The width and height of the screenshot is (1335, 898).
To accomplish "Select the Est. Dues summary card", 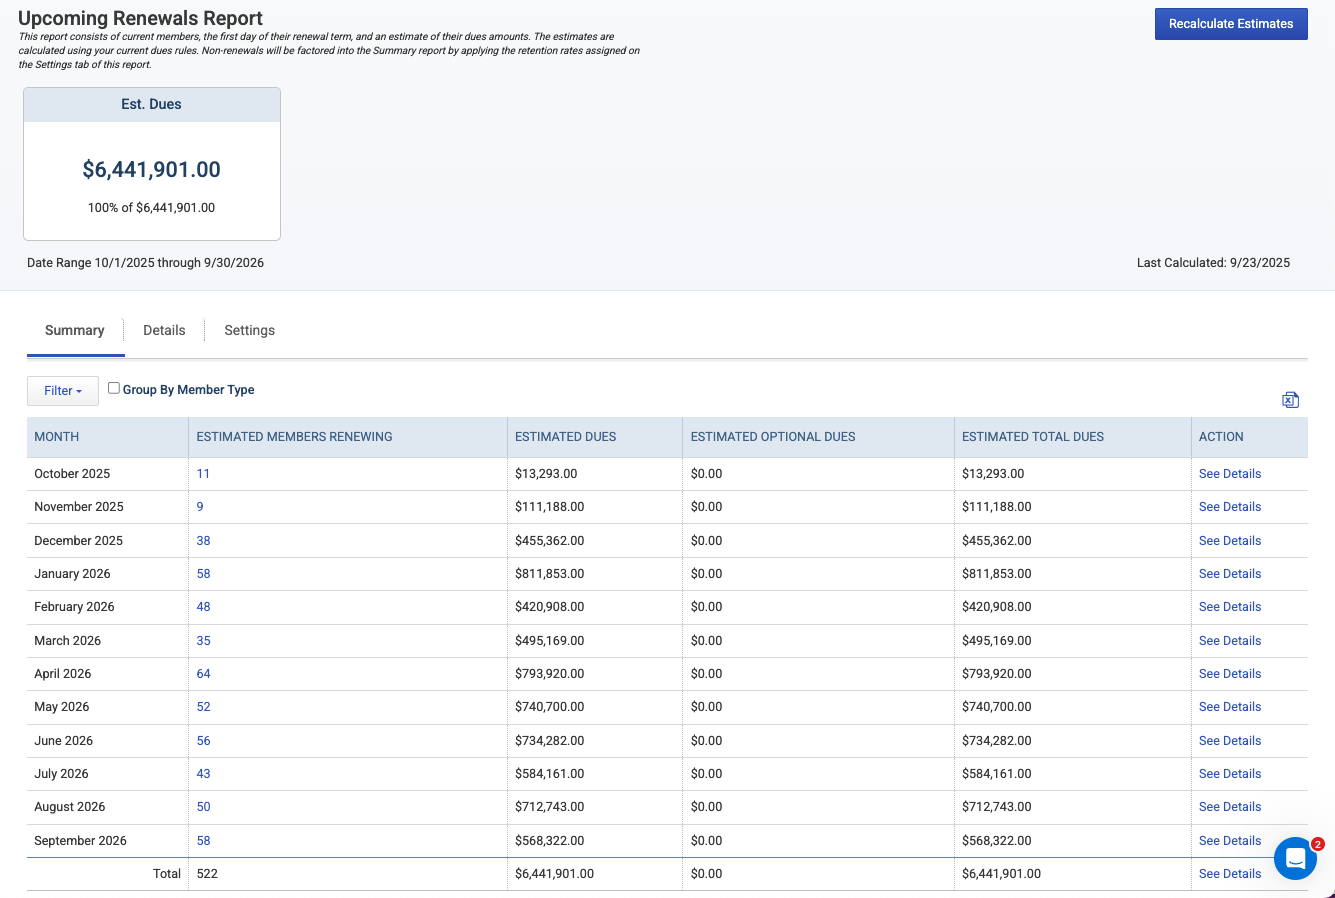I will [152, 164].
